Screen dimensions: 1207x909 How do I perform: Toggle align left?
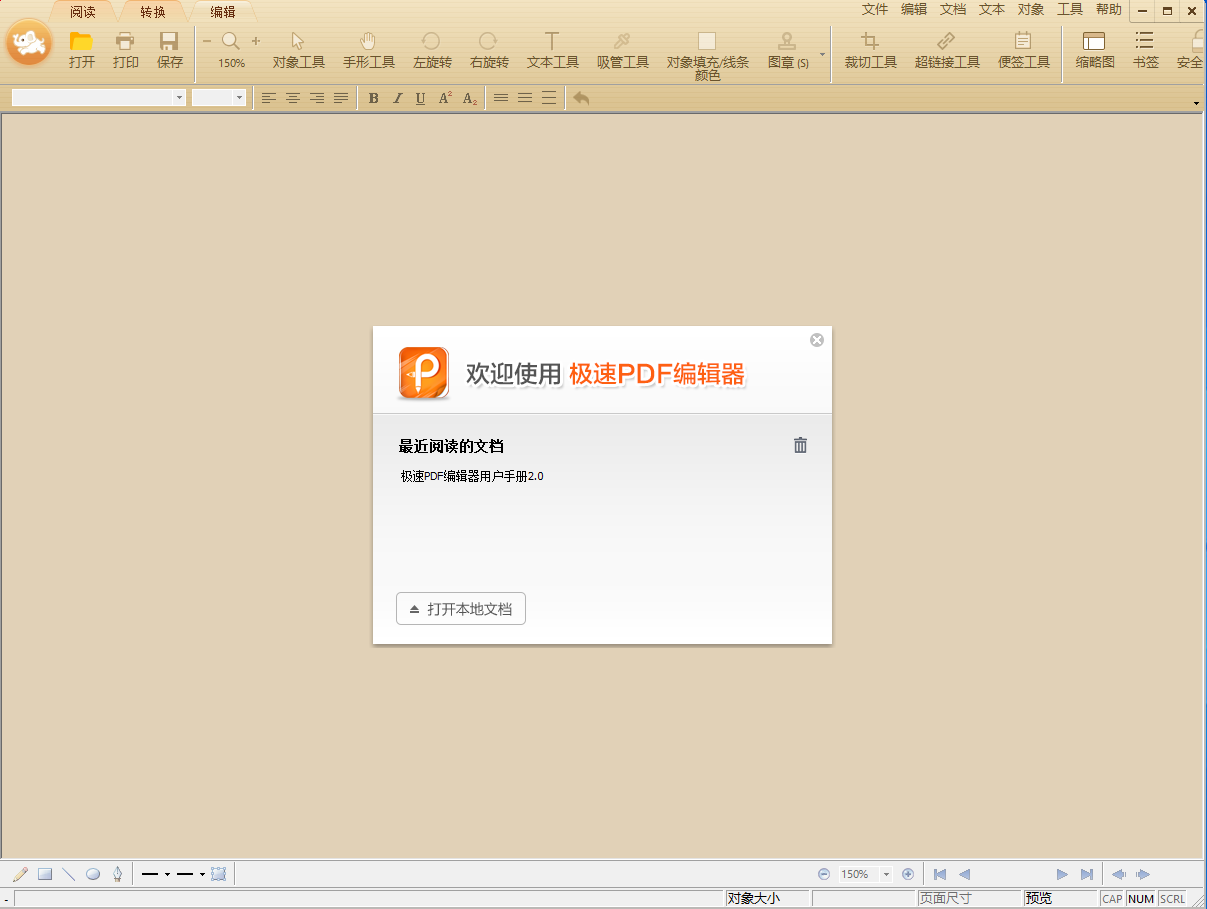tap(269, 98)
